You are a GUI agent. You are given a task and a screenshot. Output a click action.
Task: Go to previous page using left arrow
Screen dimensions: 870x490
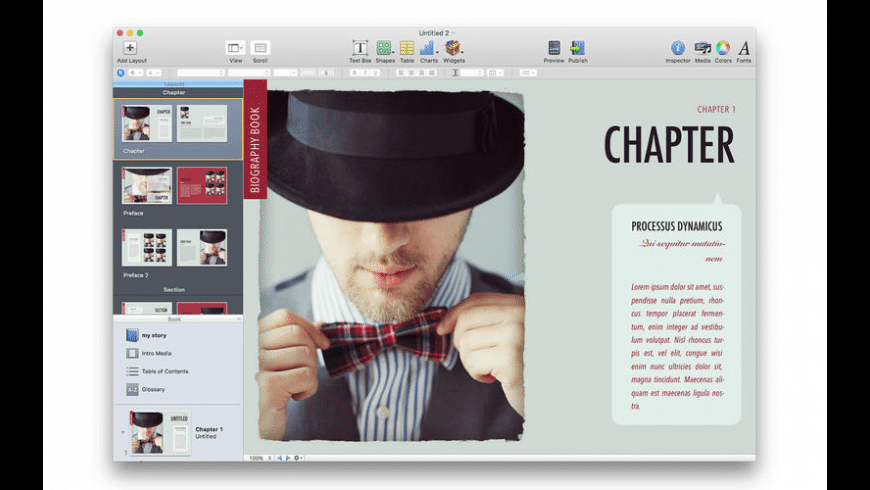279,458
